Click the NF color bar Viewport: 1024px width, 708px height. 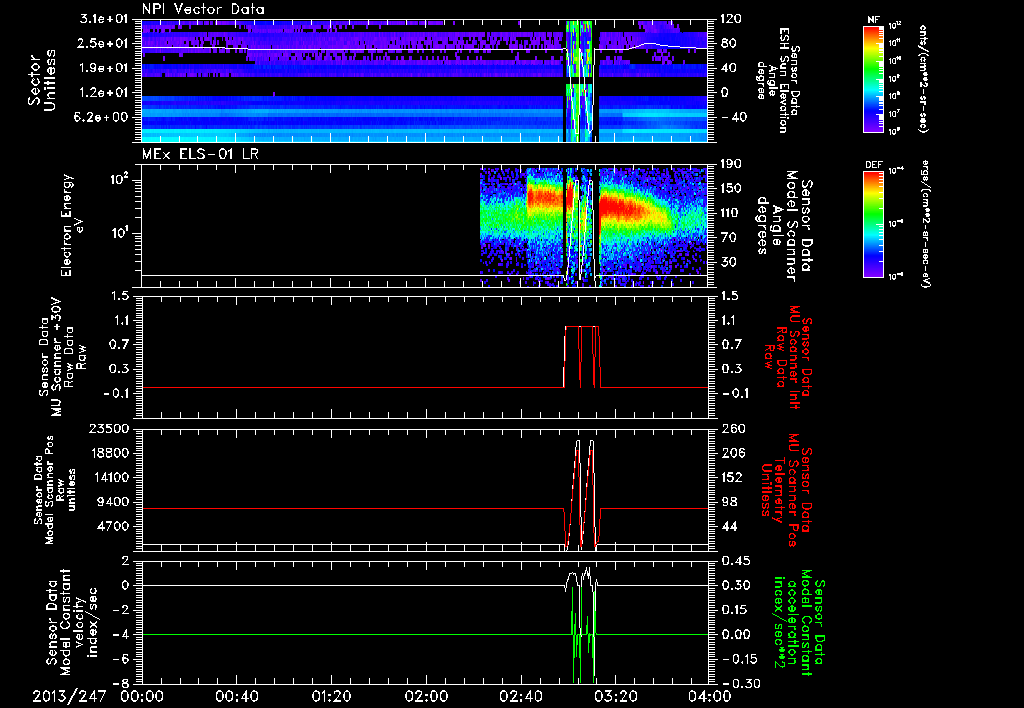coord(873,78)
